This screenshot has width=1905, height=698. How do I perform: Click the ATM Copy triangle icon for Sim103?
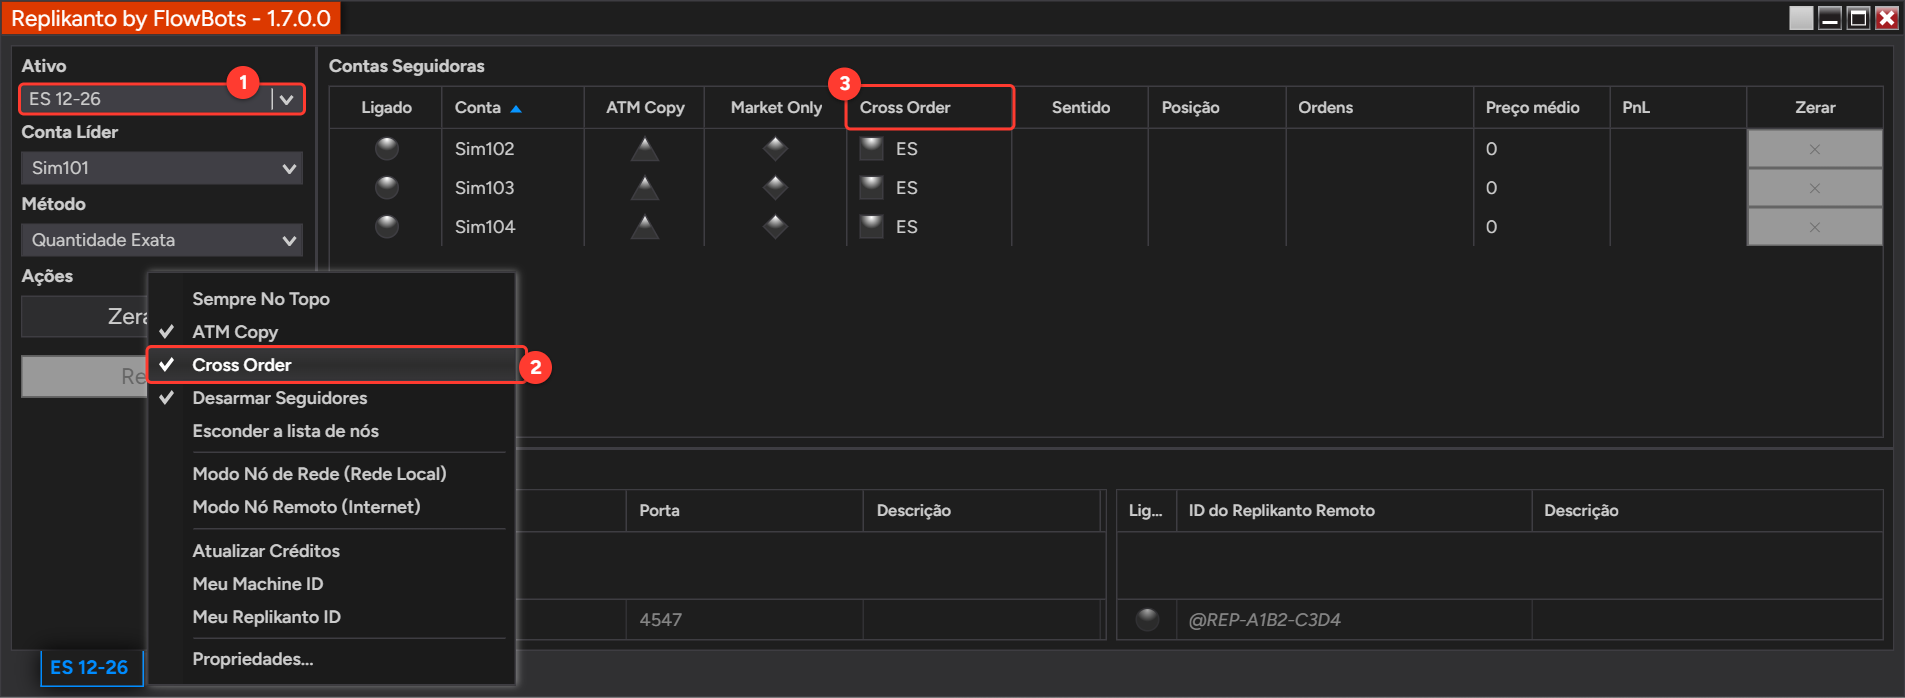pos(645,188)
